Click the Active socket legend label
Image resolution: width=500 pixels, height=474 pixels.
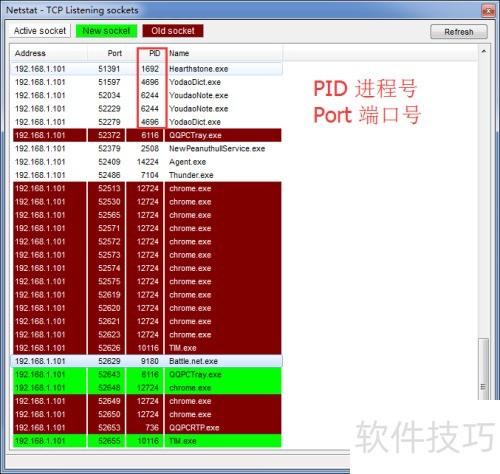click(x=40, y=31)
